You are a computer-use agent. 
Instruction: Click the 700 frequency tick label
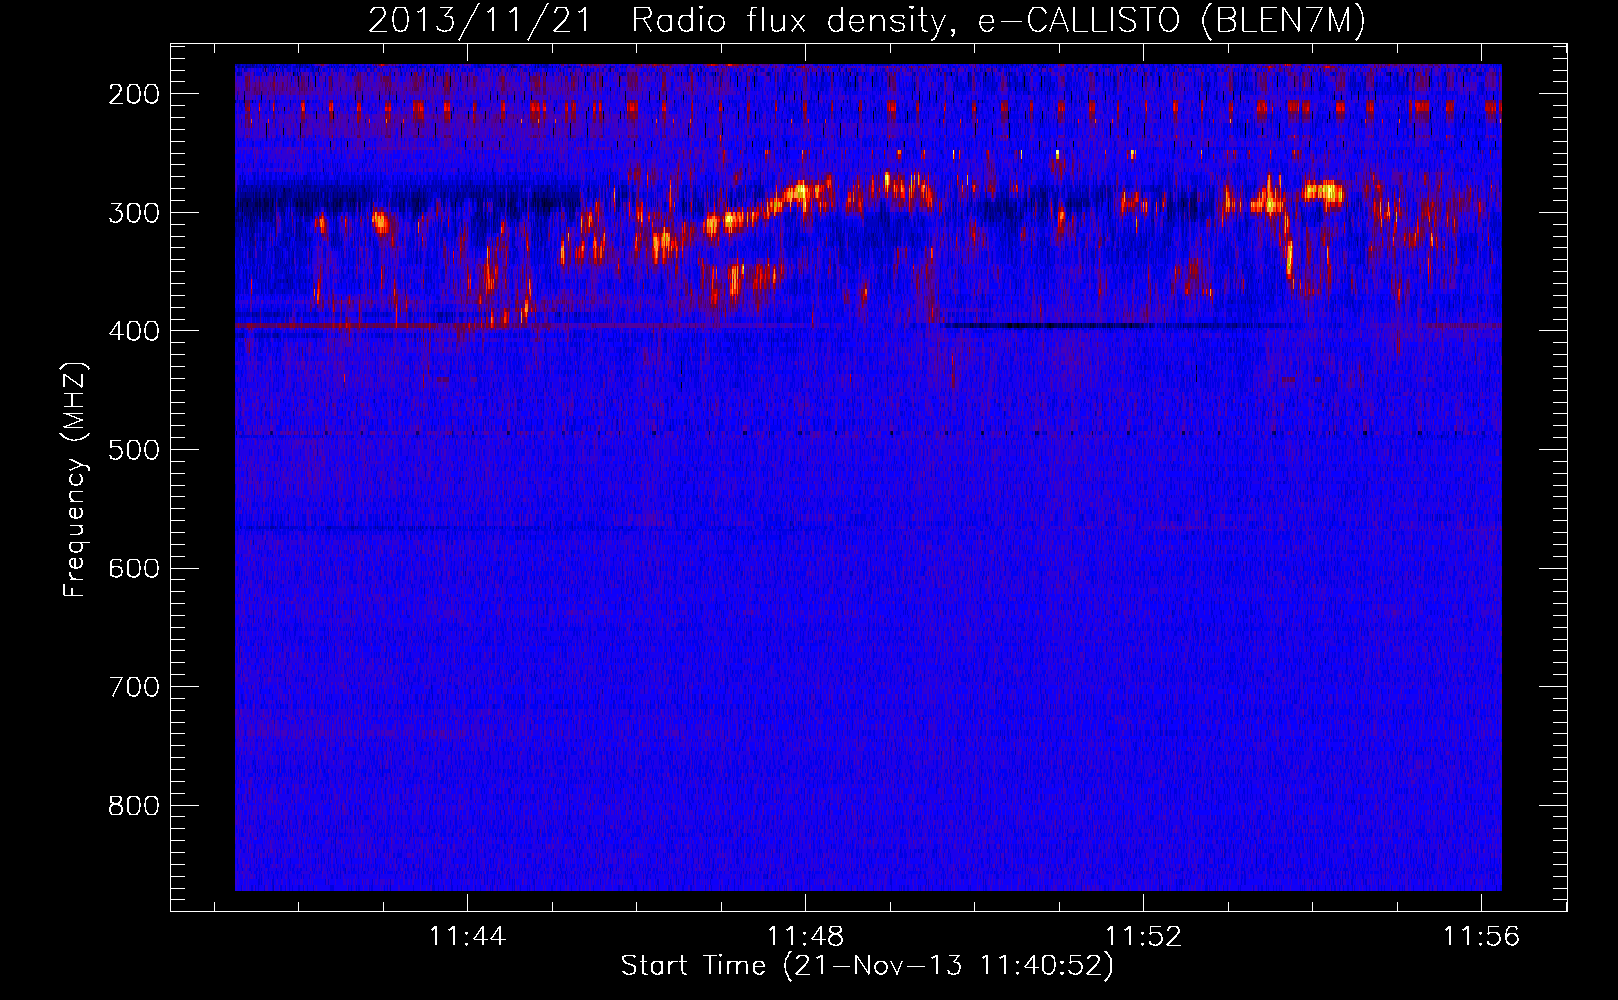tap(134, 687)
